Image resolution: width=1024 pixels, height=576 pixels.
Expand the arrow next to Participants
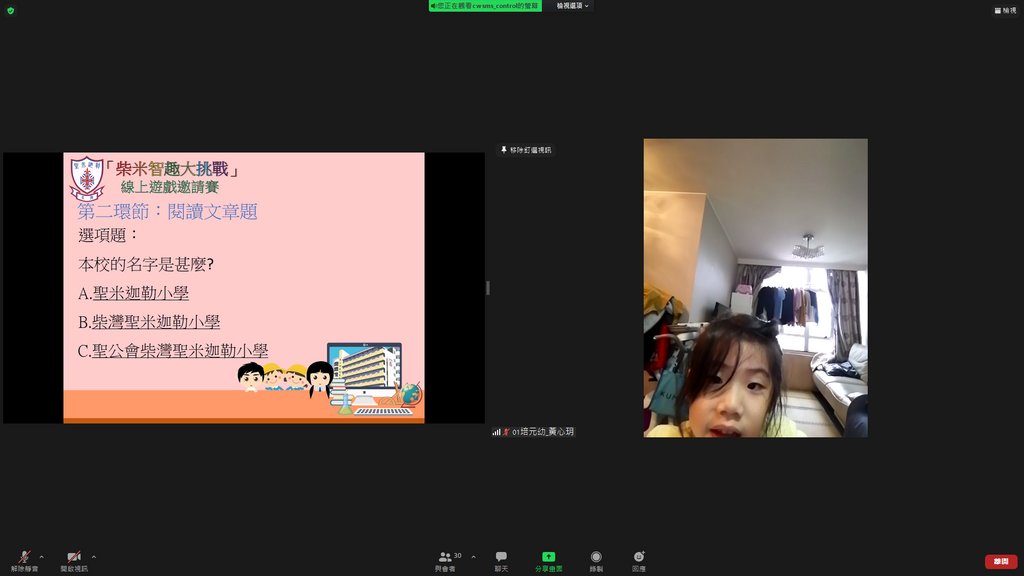pos(473,556)
